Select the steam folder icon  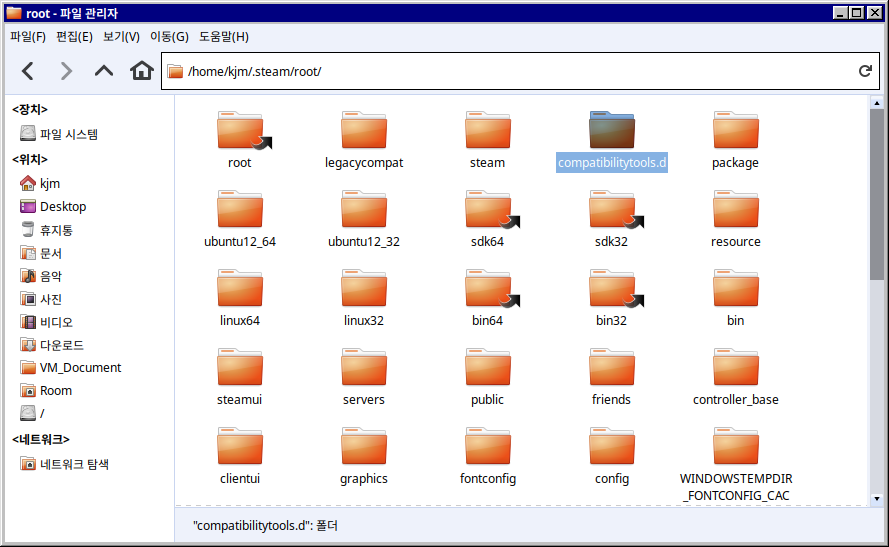[488, 130]
